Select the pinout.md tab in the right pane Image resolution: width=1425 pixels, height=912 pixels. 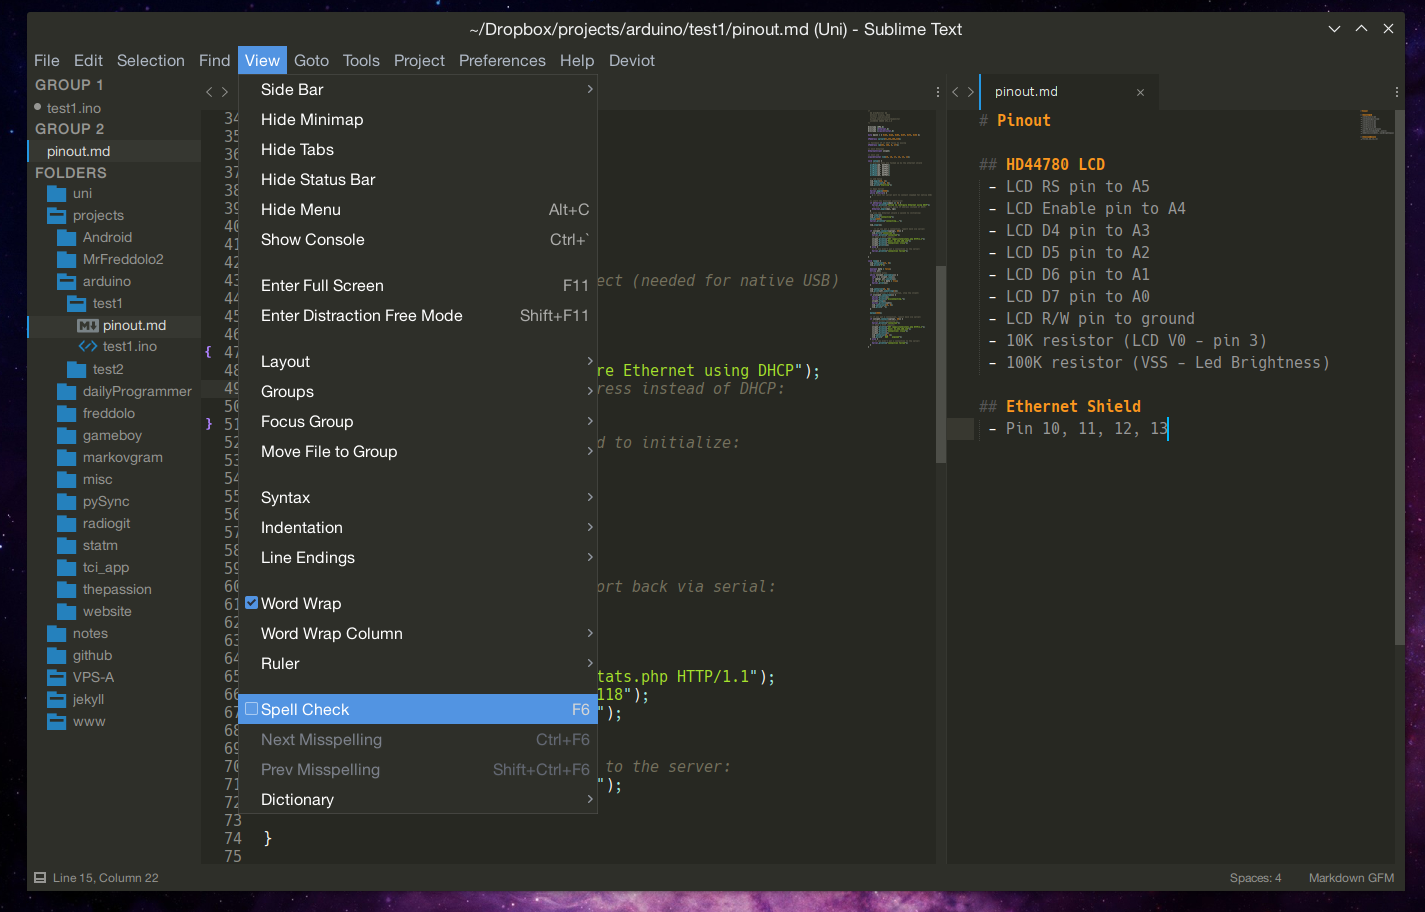pos(1025,91)
